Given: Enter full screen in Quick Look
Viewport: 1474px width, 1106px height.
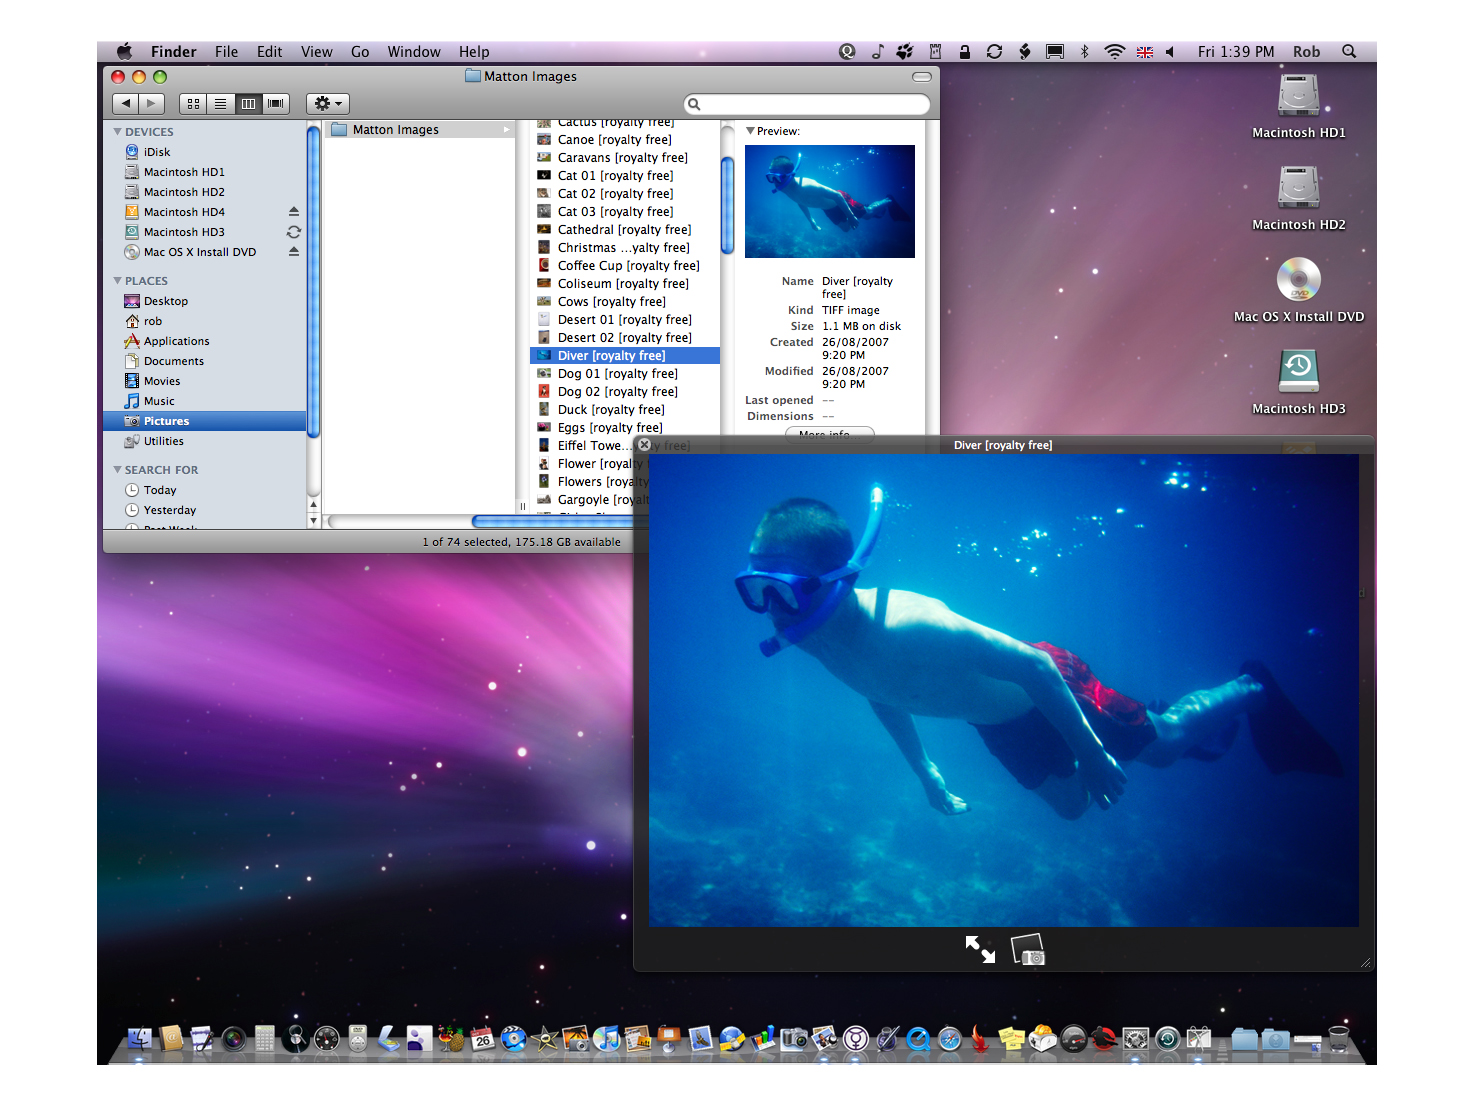Looking at the screenshot, I should pyautogui.click(x=980, y=949).
